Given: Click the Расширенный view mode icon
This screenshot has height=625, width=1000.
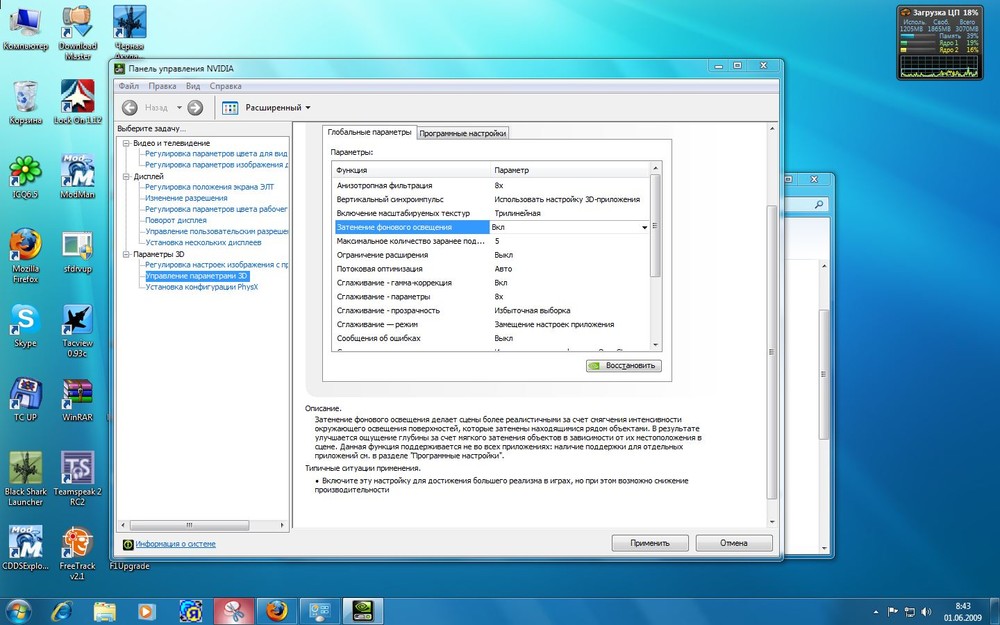Looking at the screenshot, I should point(230,108).
